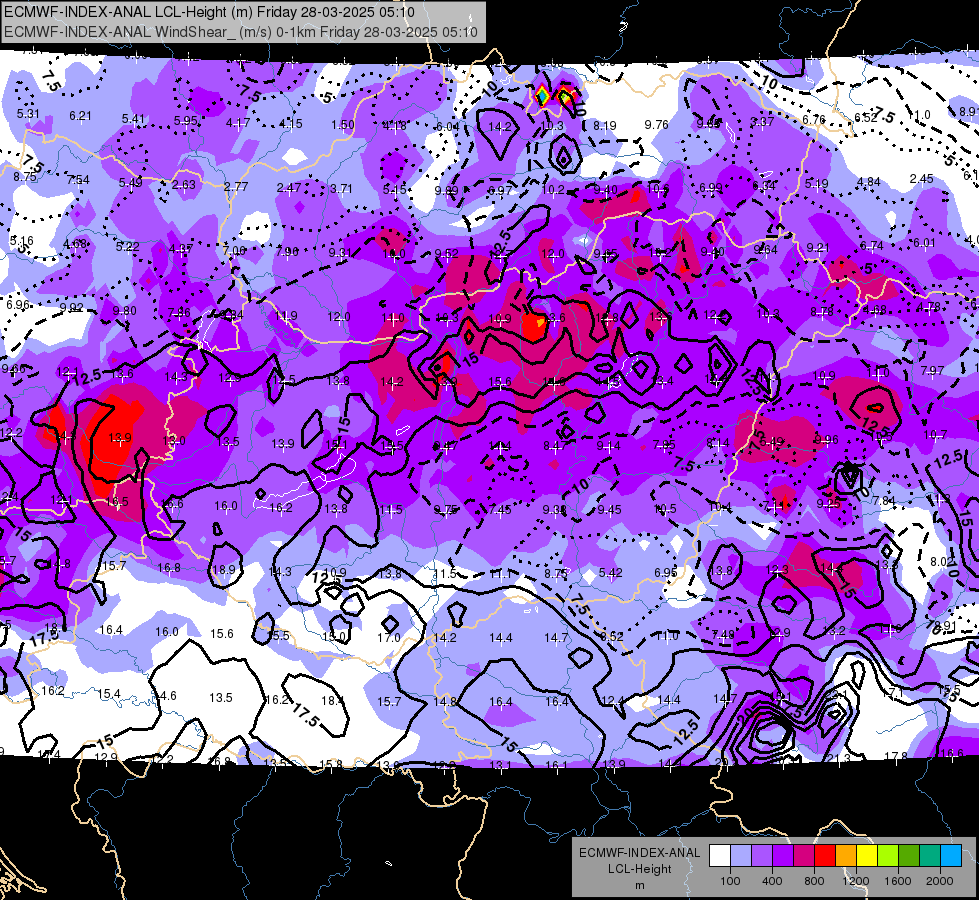Image resolution: width=979 pixels, height=900 pixels.
Task: Click the magenta legend swatch
Action: pyautogui.click(x=804, y=856)
